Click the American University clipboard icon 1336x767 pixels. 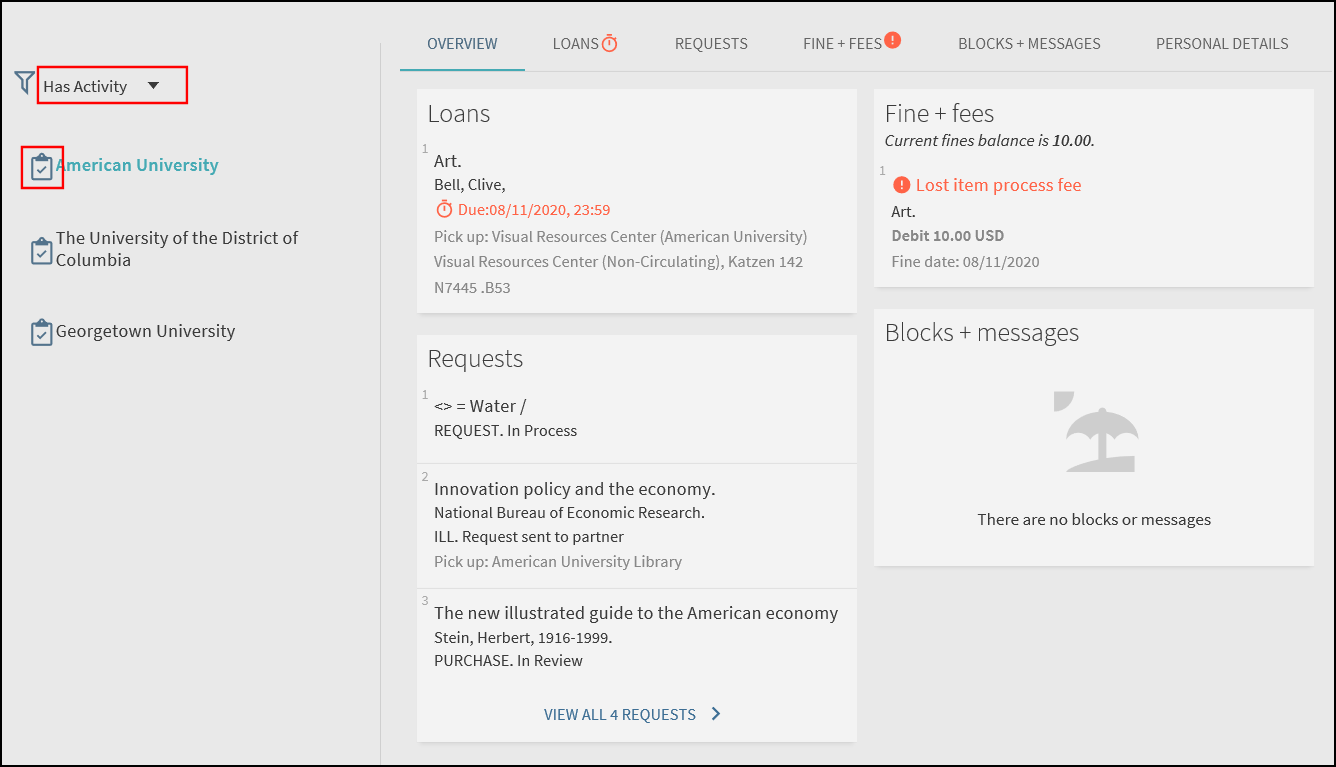point(41,167)
